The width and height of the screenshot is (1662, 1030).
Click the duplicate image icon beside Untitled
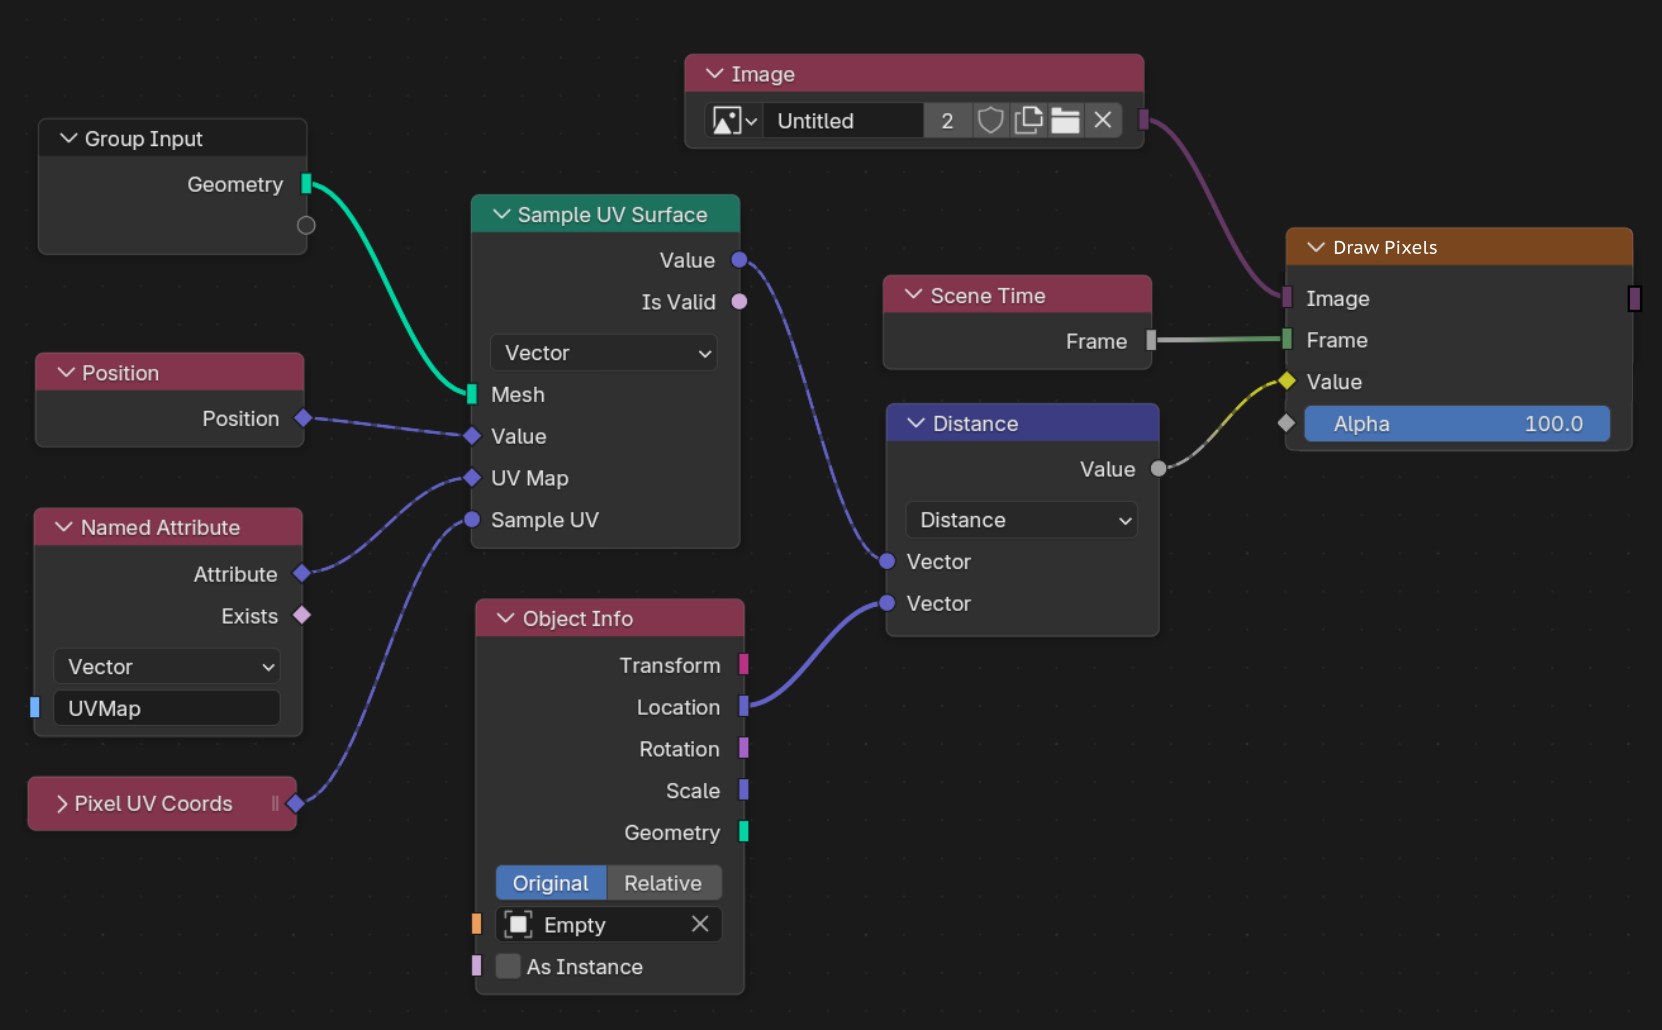click(x=1028, y=121)
